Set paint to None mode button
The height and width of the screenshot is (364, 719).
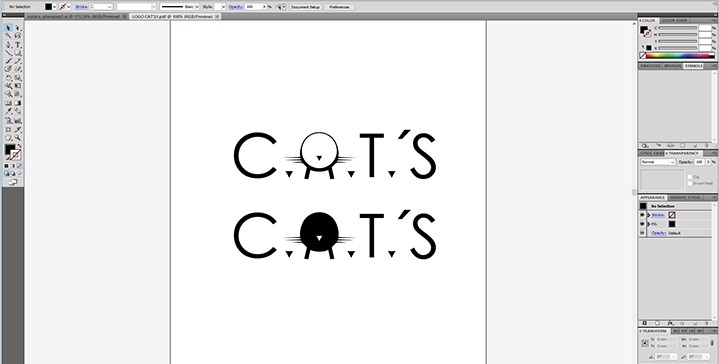coord(19,165)
